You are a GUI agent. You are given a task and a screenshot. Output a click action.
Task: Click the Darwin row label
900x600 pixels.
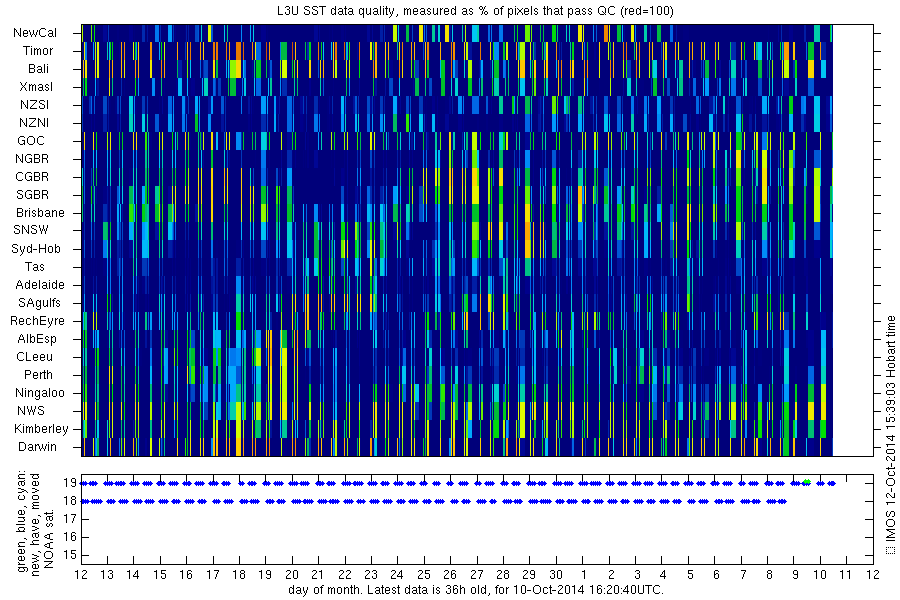point(37,447)
